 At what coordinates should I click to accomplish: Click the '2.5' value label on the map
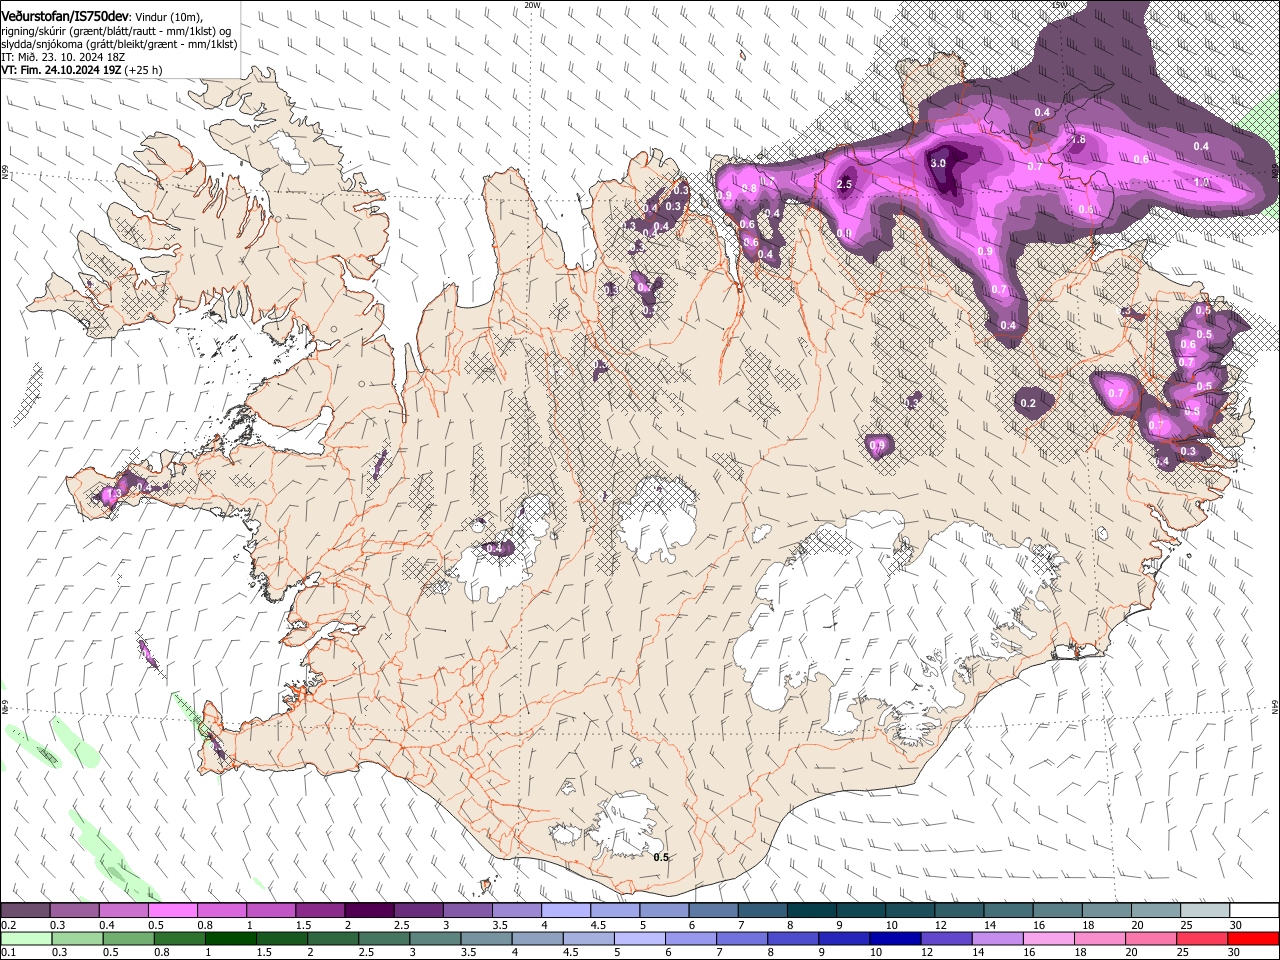pyautogui.click(x=844, y=185)
